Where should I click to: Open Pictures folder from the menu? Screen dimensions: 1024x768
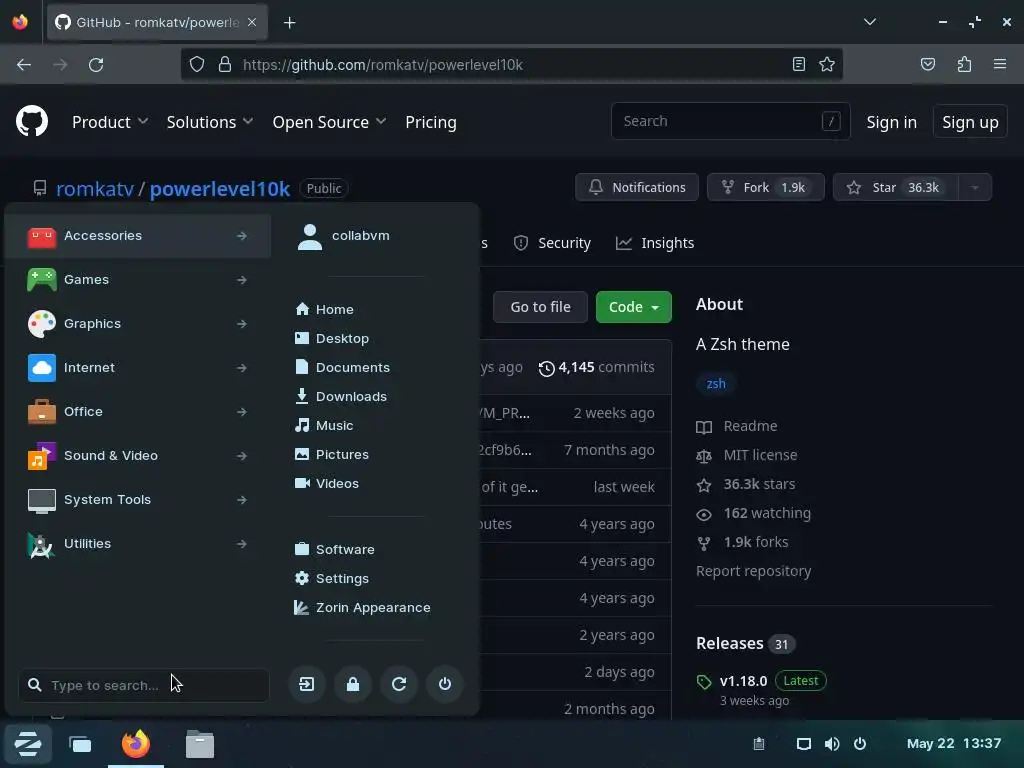point(332,455)
